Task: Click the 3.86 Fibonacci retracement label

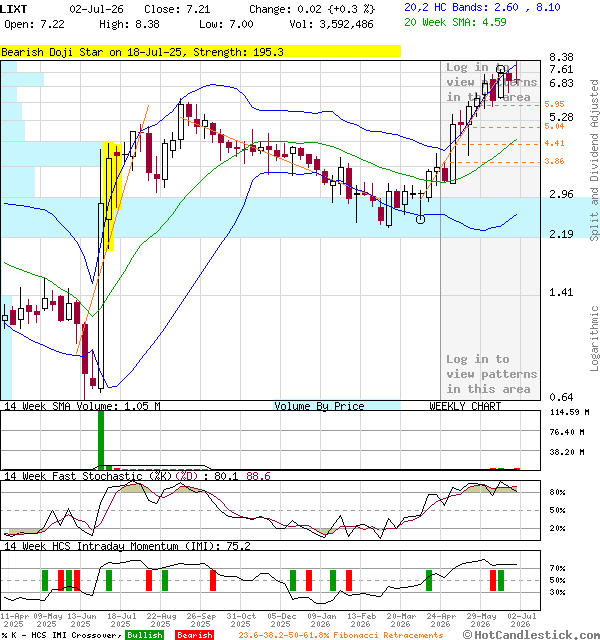Action: click(x=554, y=161)
